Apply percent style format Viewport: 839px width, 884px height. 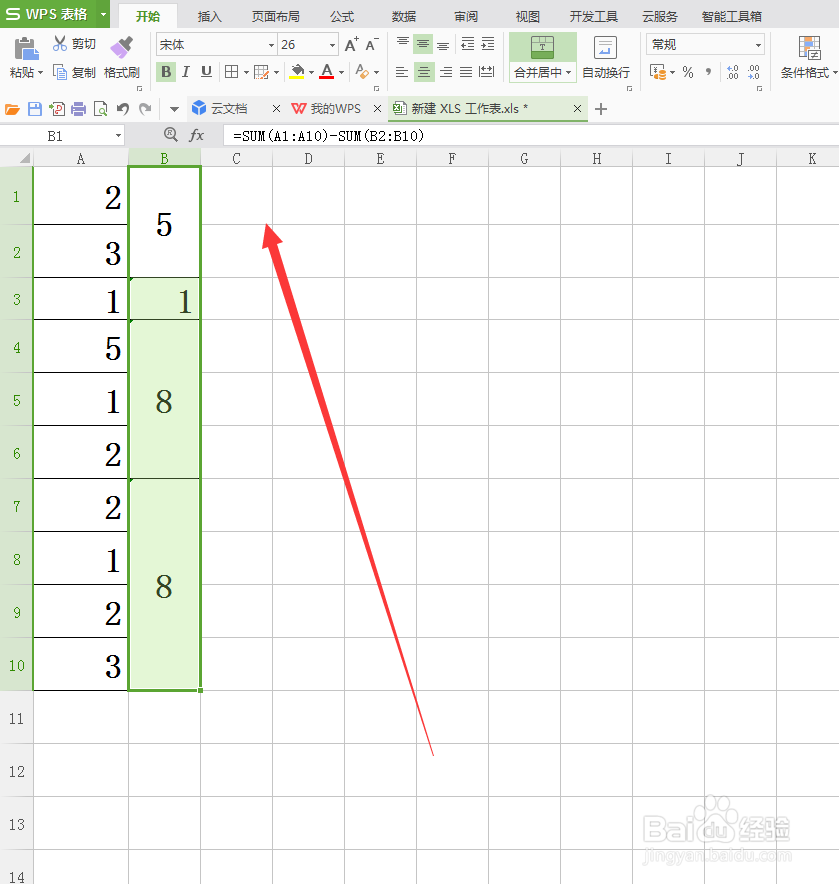(687, 72)
